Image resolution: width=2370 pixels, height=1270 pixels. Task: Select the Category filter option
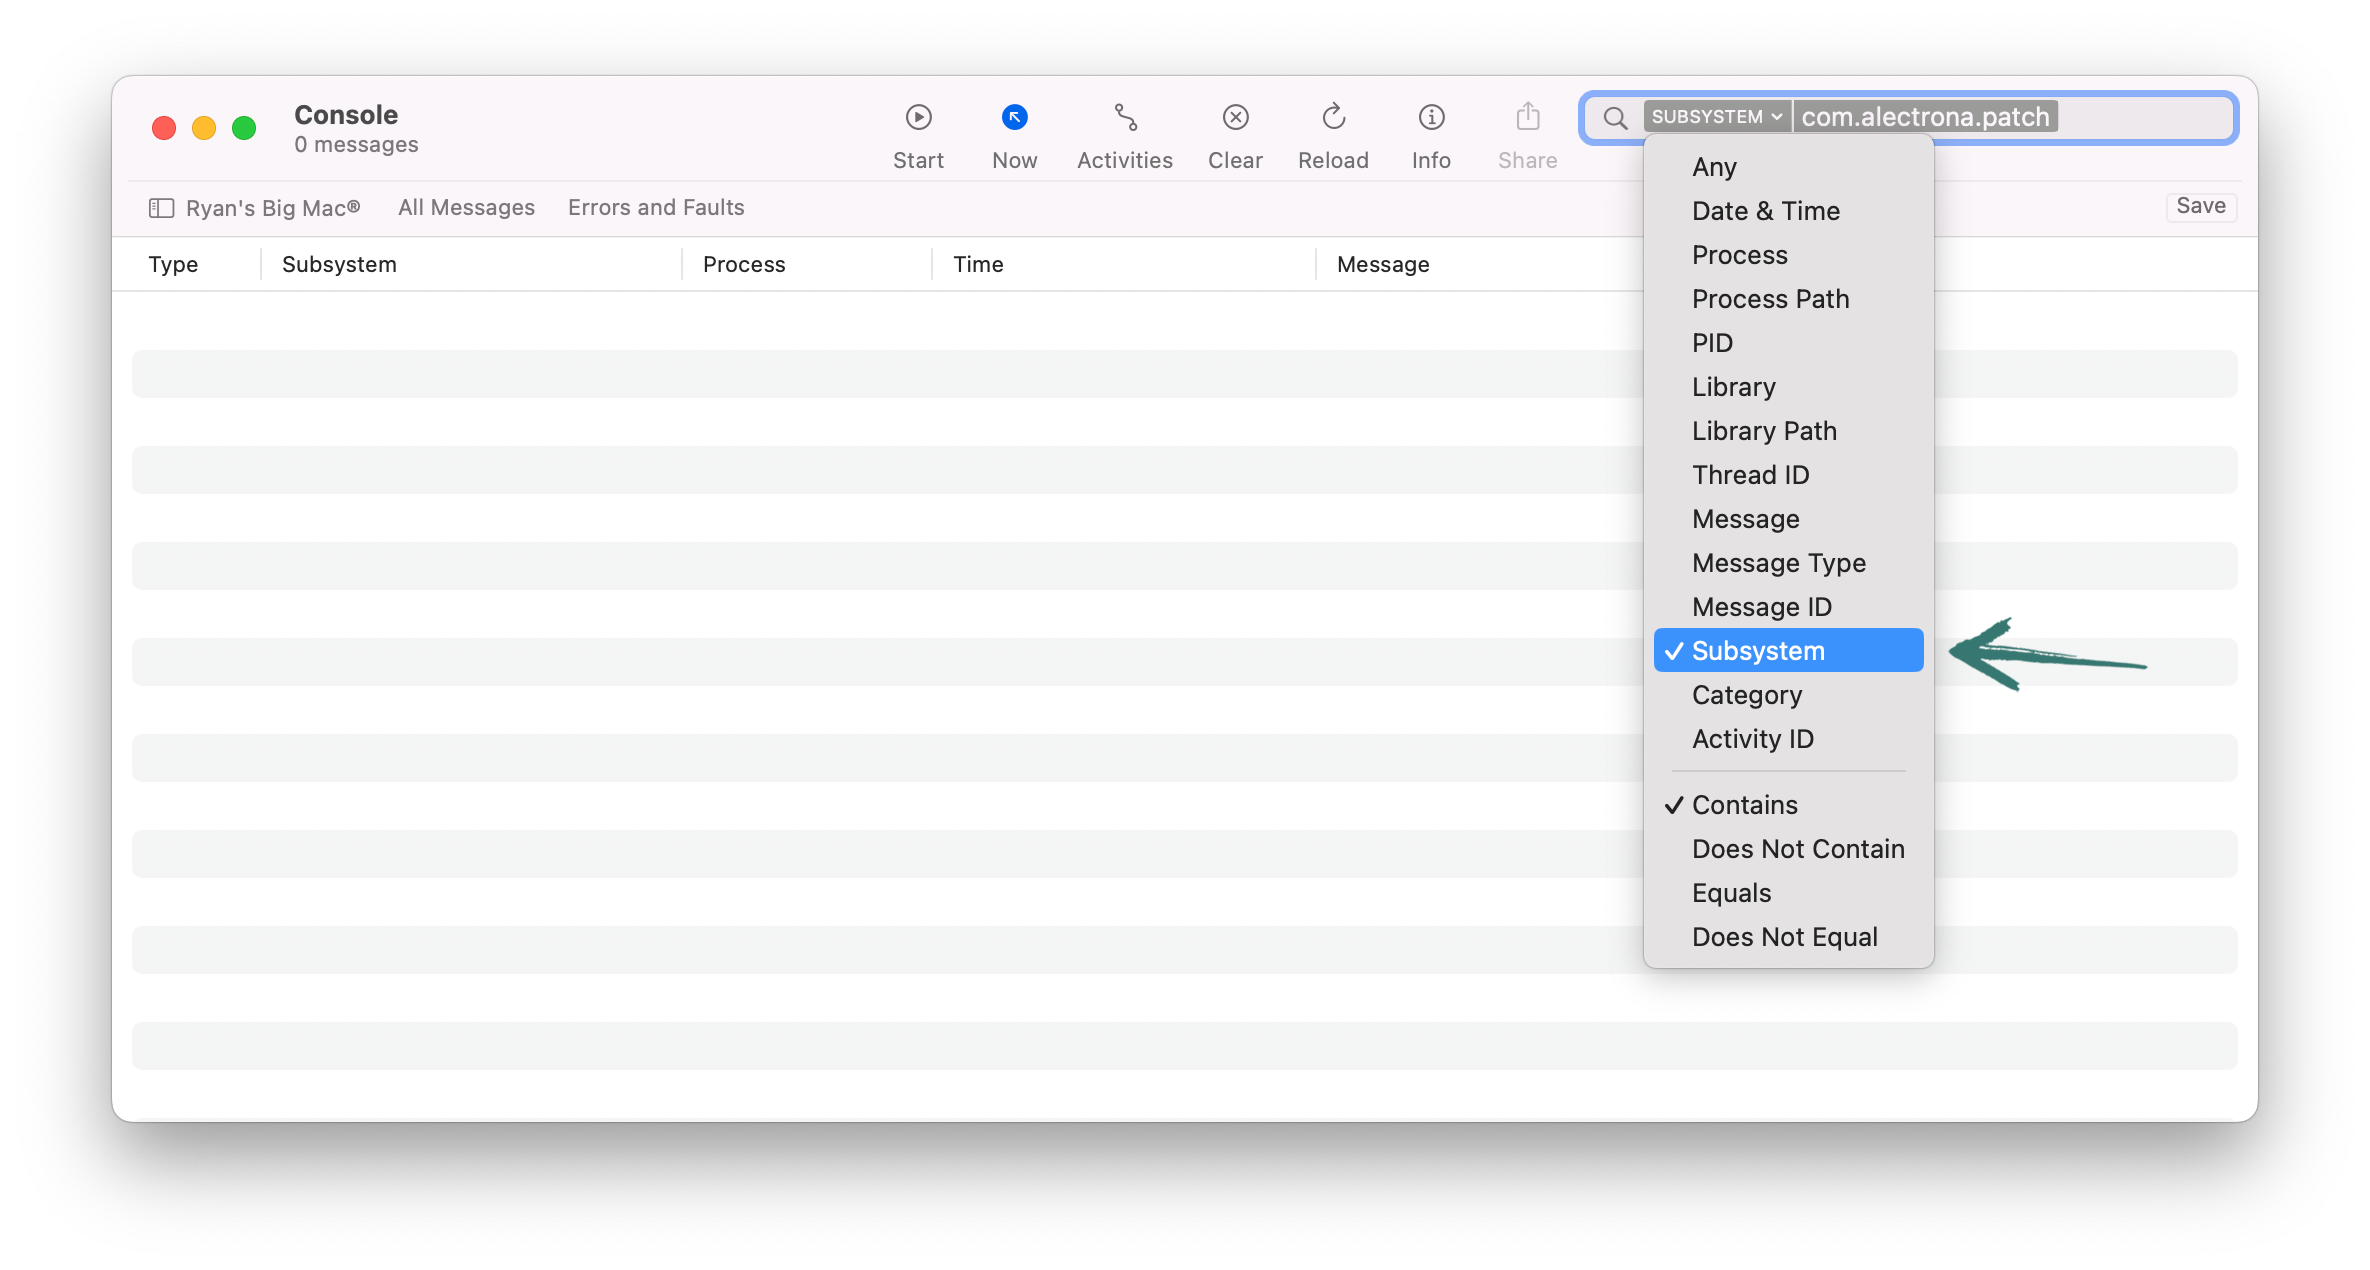pyautogui.click(x=1747, y=695)
